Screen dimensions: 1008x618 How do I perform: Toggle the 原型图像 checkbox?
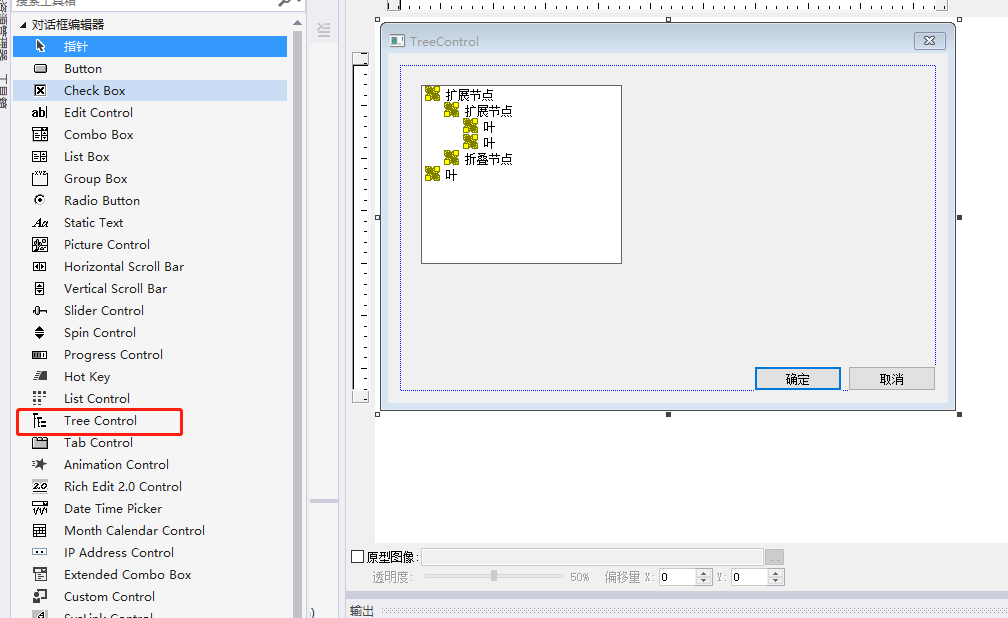pos(357,557)
